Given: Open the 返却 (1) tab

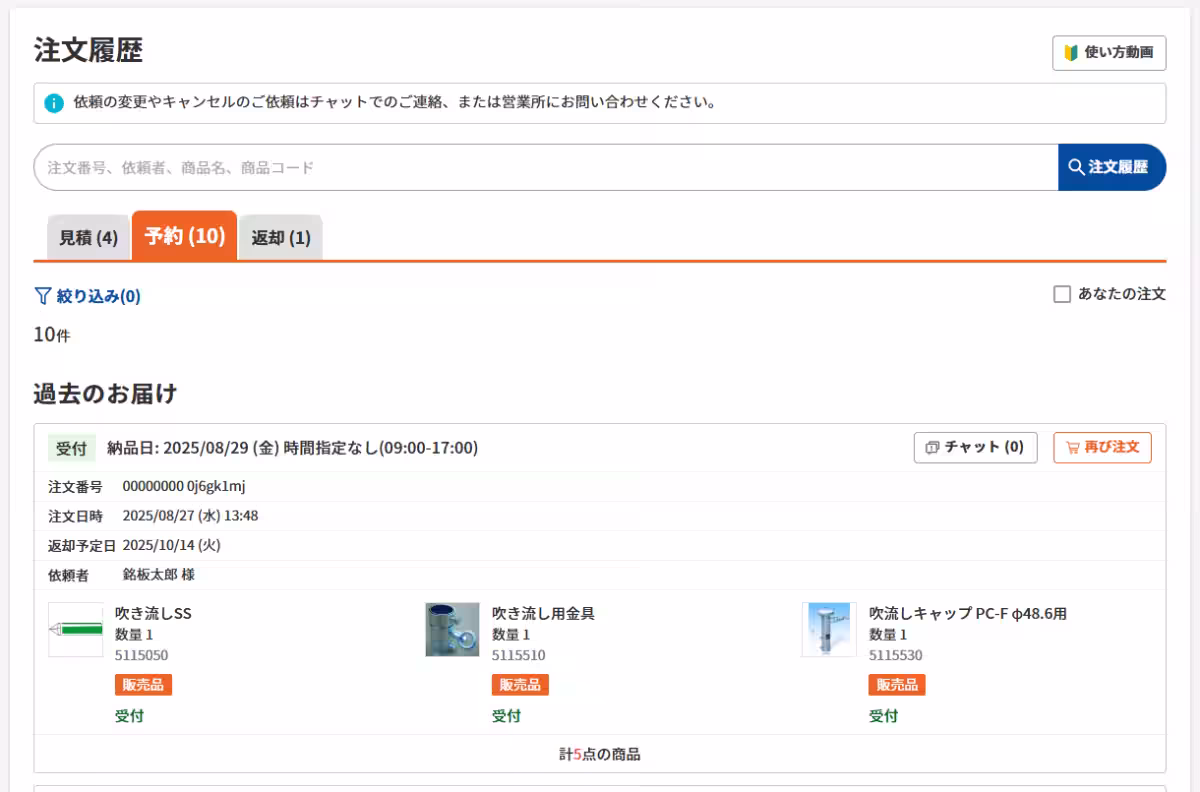Looking at the screenshot, I should point(281,238).
